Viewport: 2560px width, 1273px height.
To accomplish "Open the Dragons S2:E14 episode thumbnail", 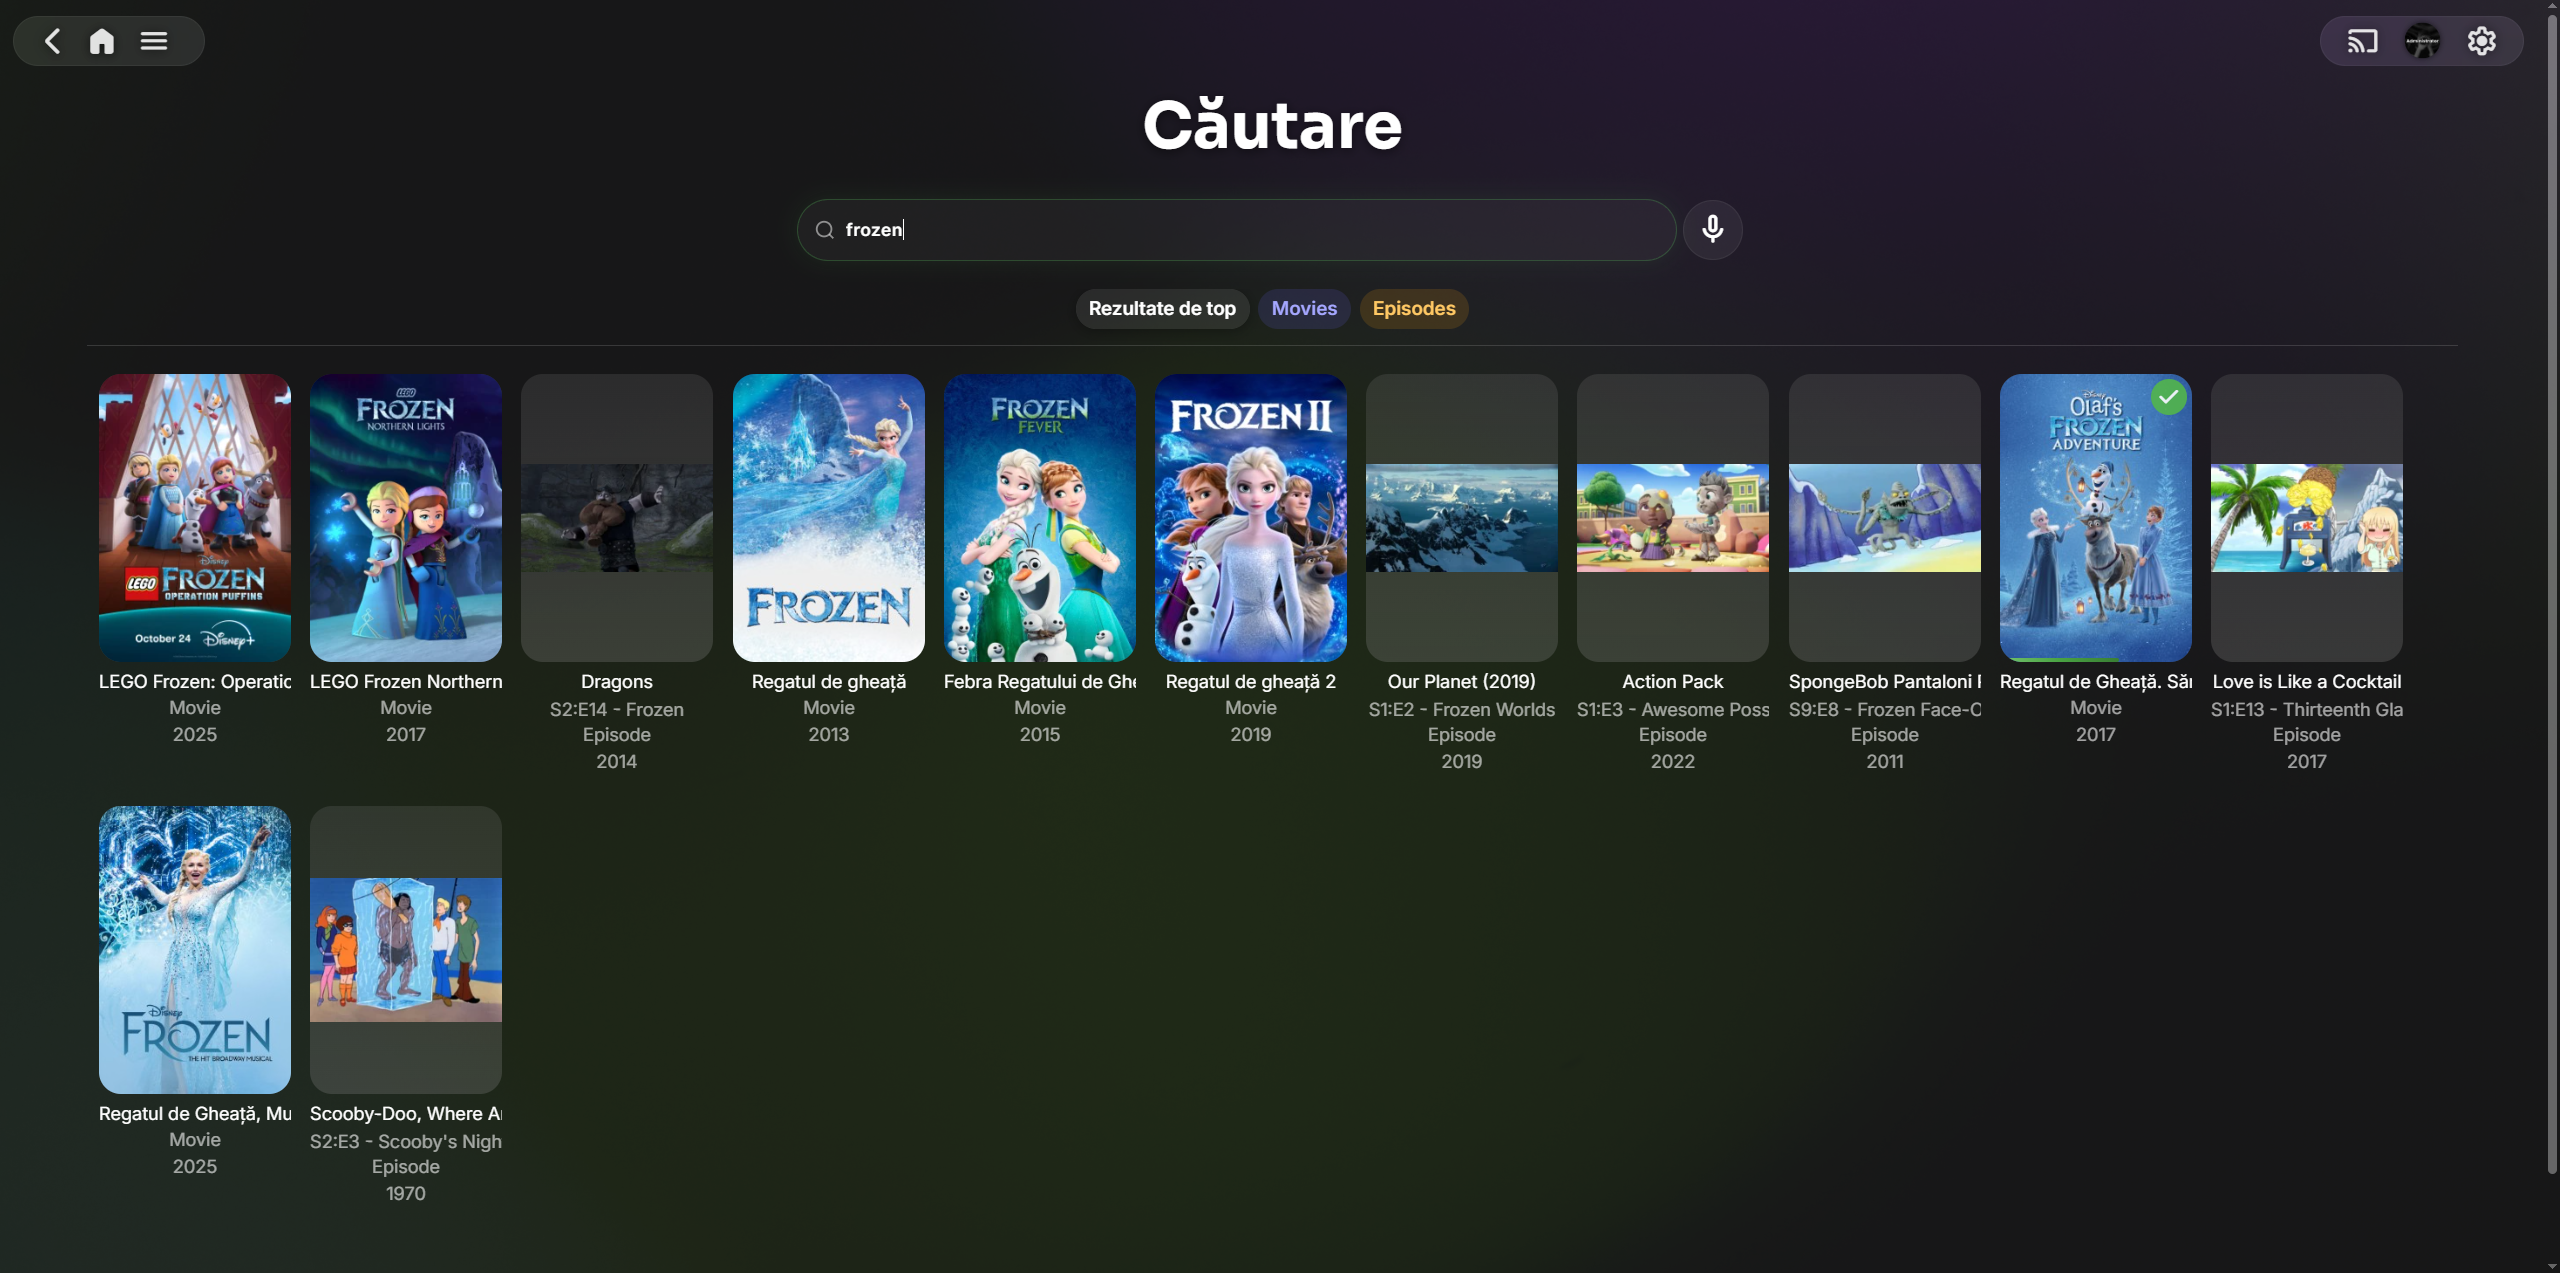I will coord(617,518).
